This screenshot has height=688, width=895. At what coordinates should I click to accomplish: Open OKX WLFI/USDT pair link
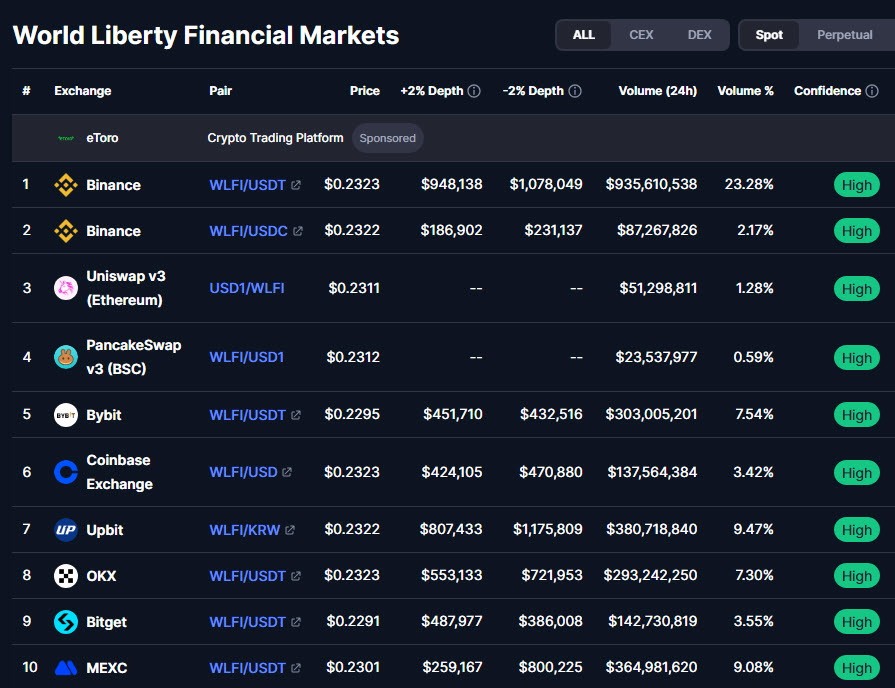(x=247, y=576)
